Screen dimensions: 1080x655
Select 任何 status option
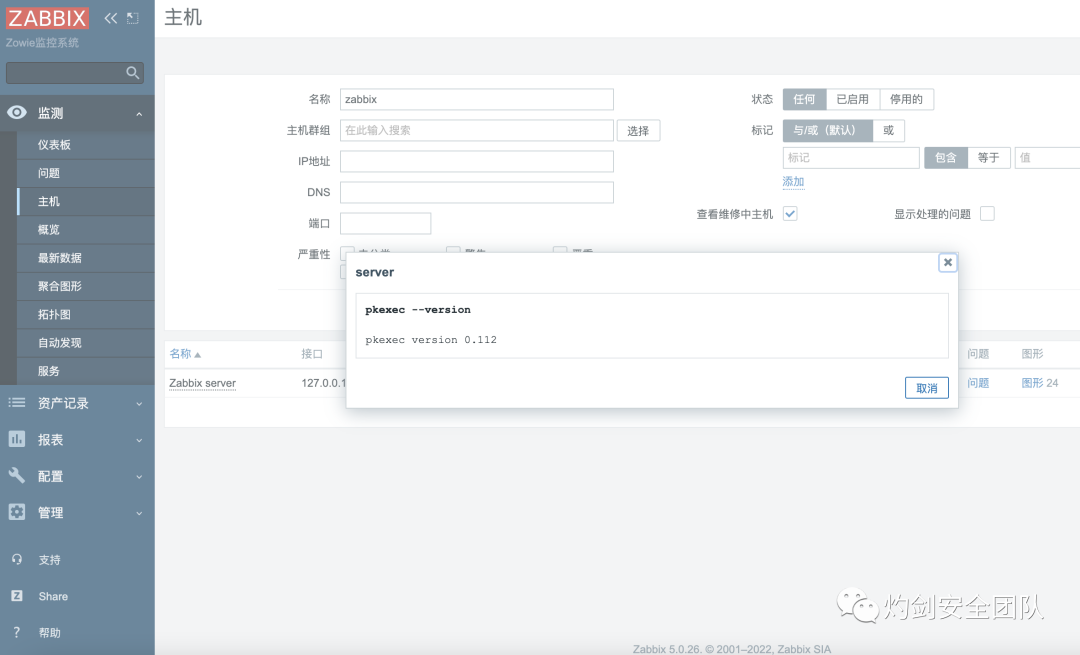[804, 99]
